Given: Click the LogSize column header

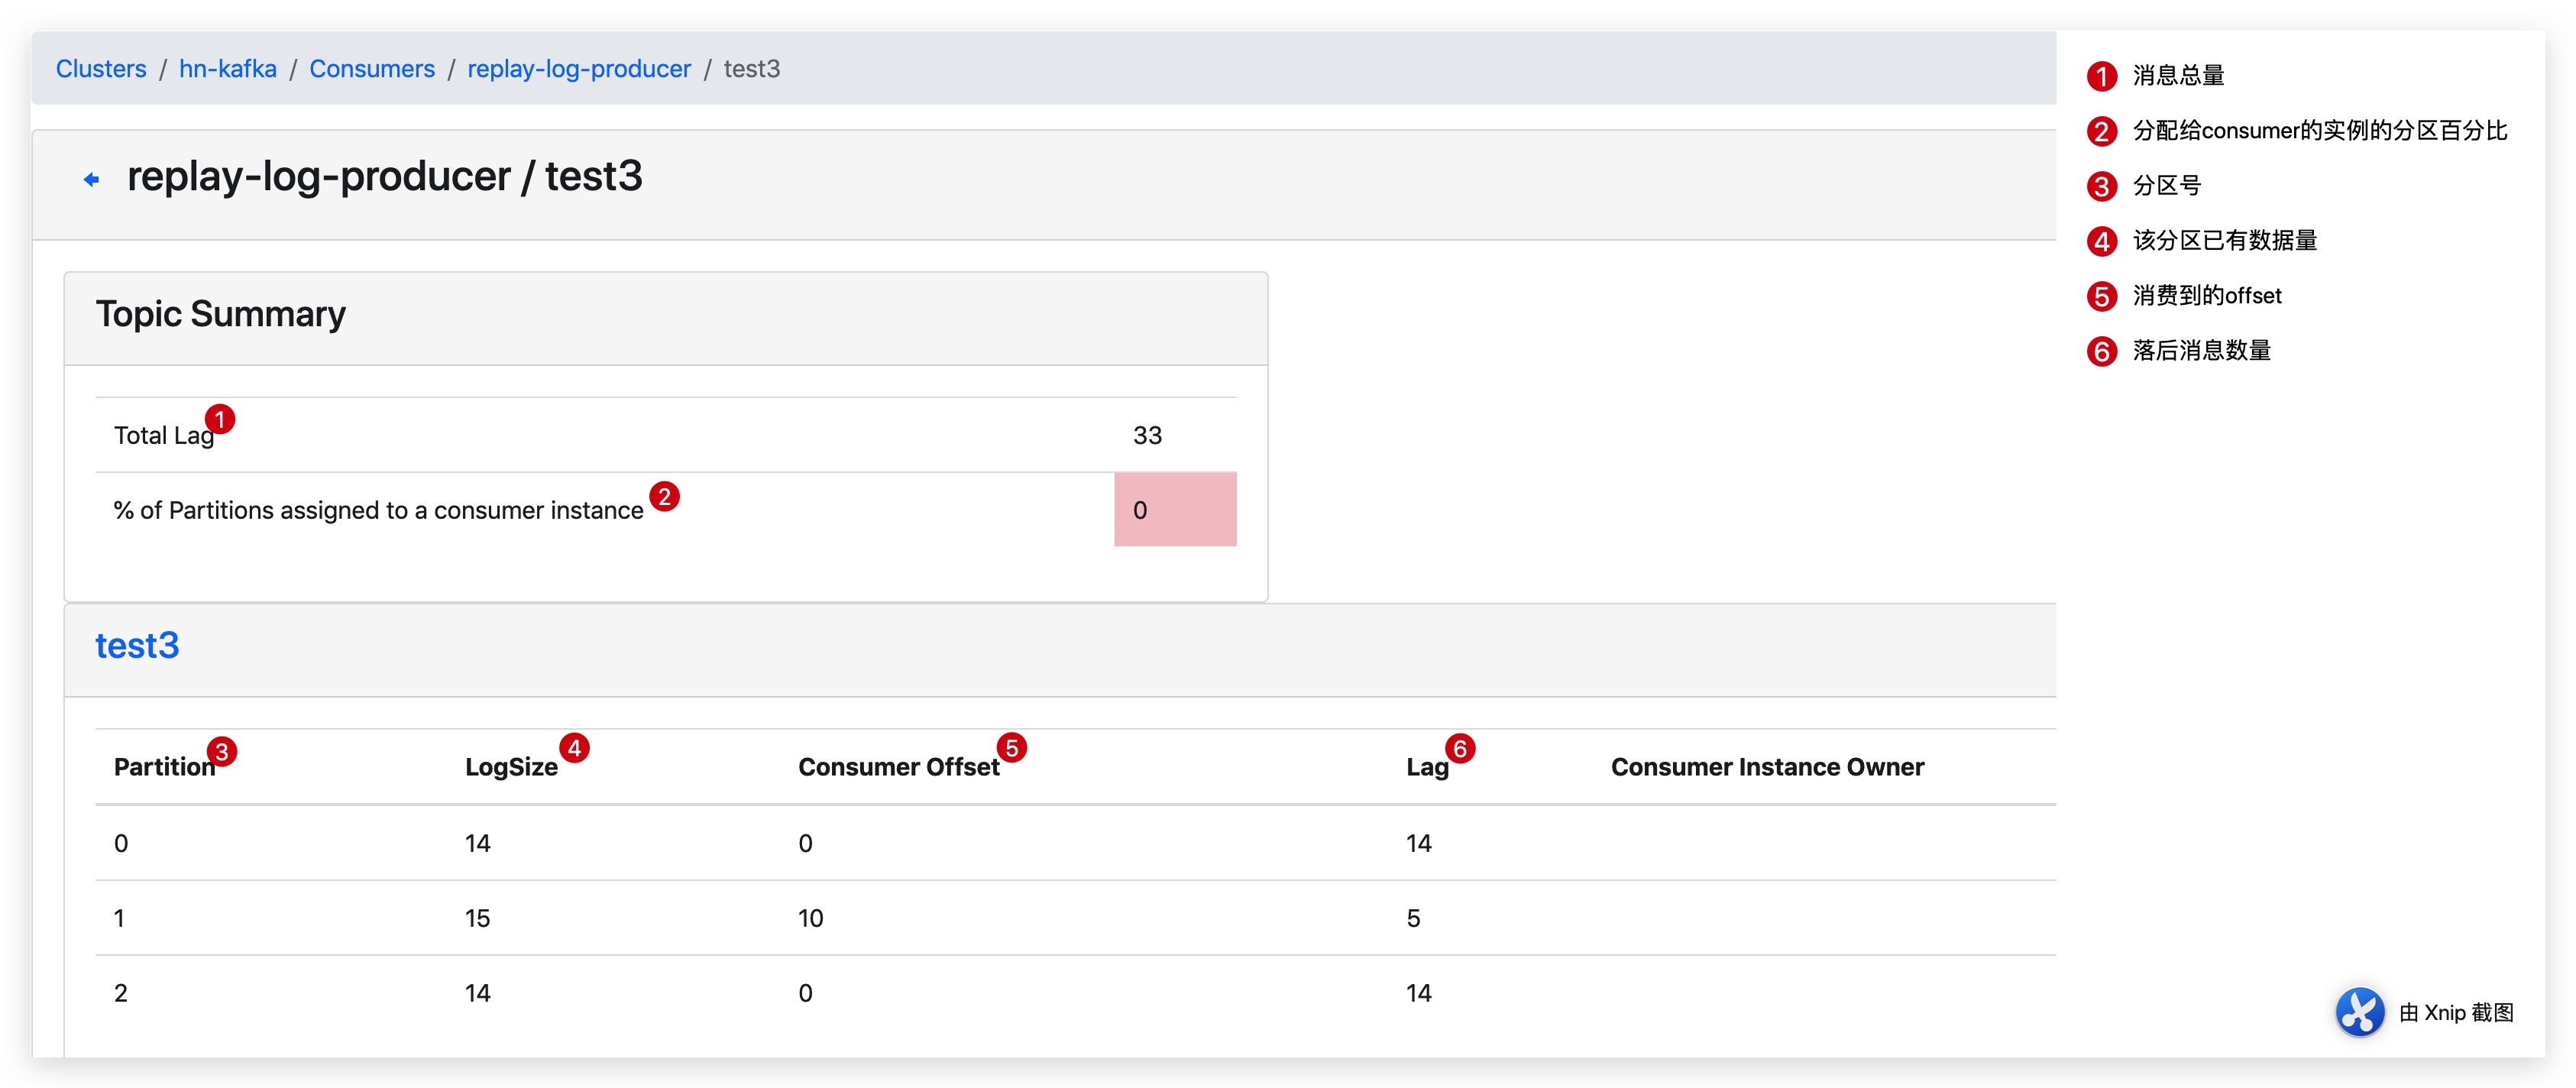Looking at the screenshot, I should (511, 766).
